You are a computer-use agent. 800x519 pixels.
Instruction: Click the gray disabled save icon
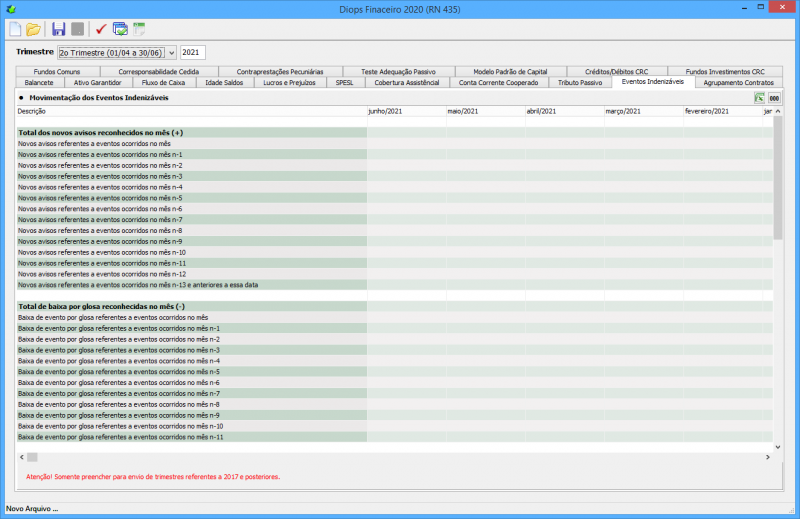[x=78, y=29]
